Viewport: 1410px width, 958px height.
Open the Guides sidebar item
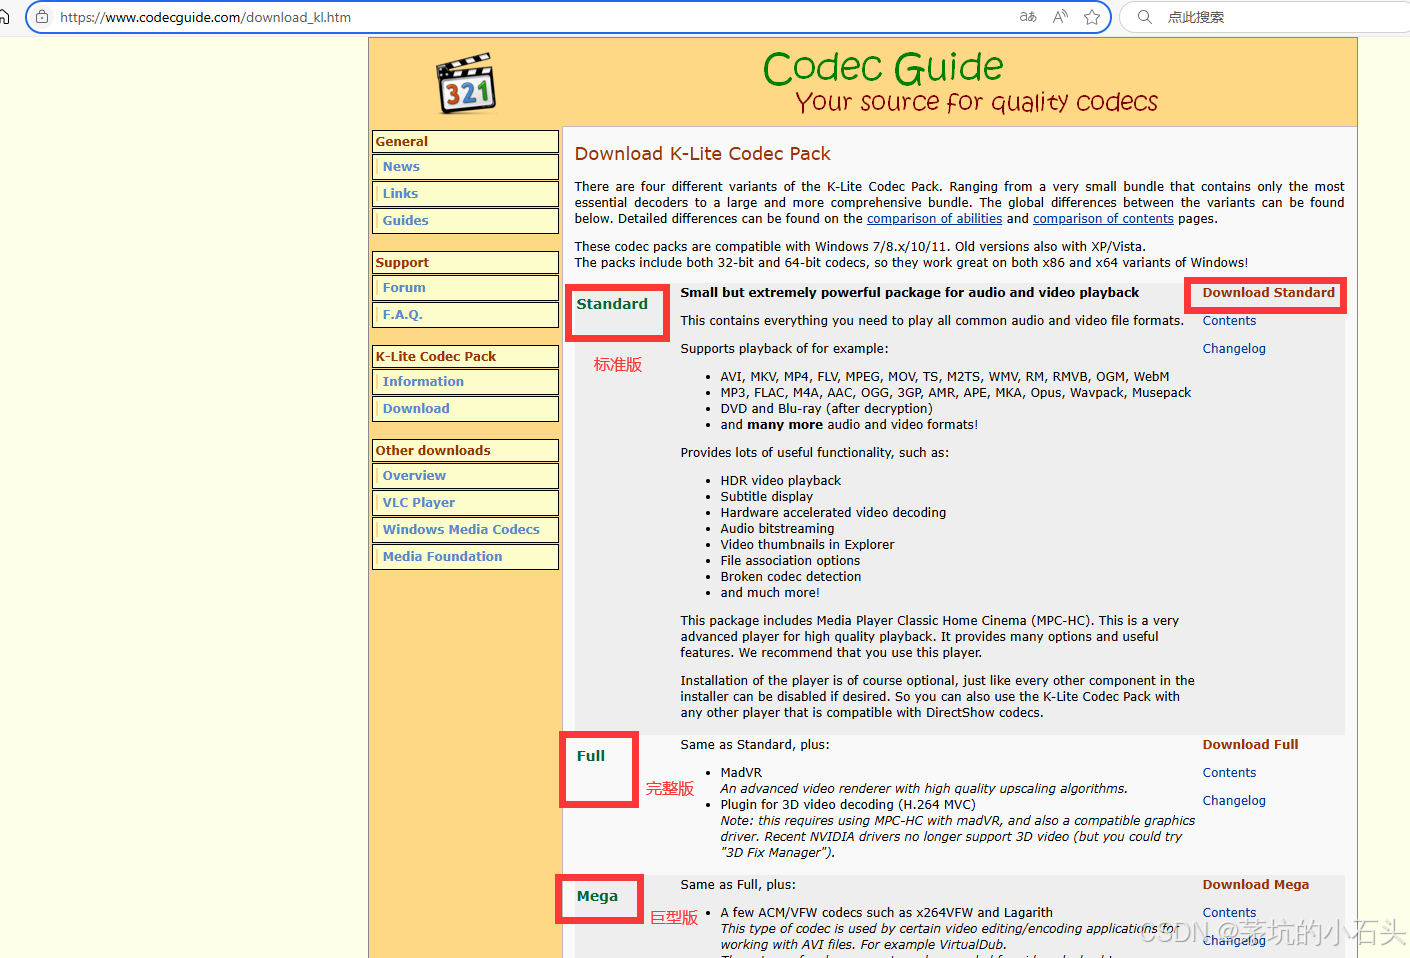(x=465, y=221)
